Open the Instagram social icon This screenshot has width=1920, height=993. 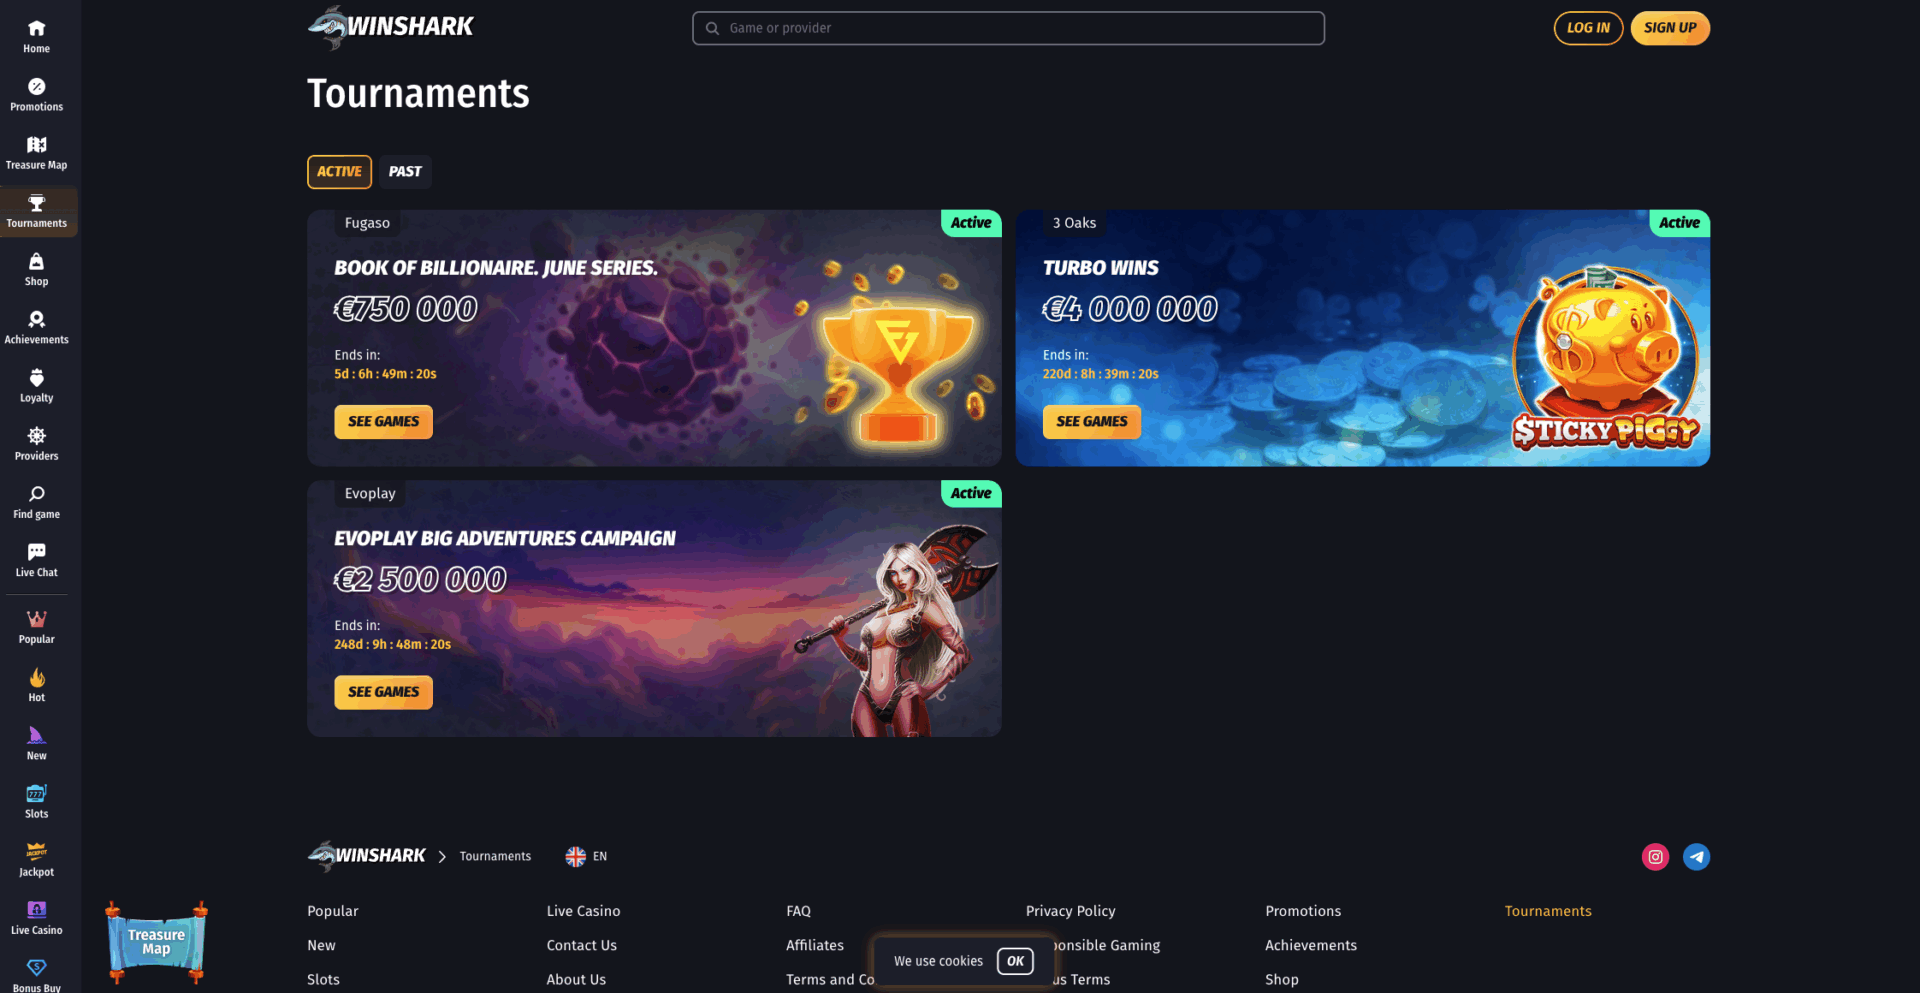click(1656, 857)
